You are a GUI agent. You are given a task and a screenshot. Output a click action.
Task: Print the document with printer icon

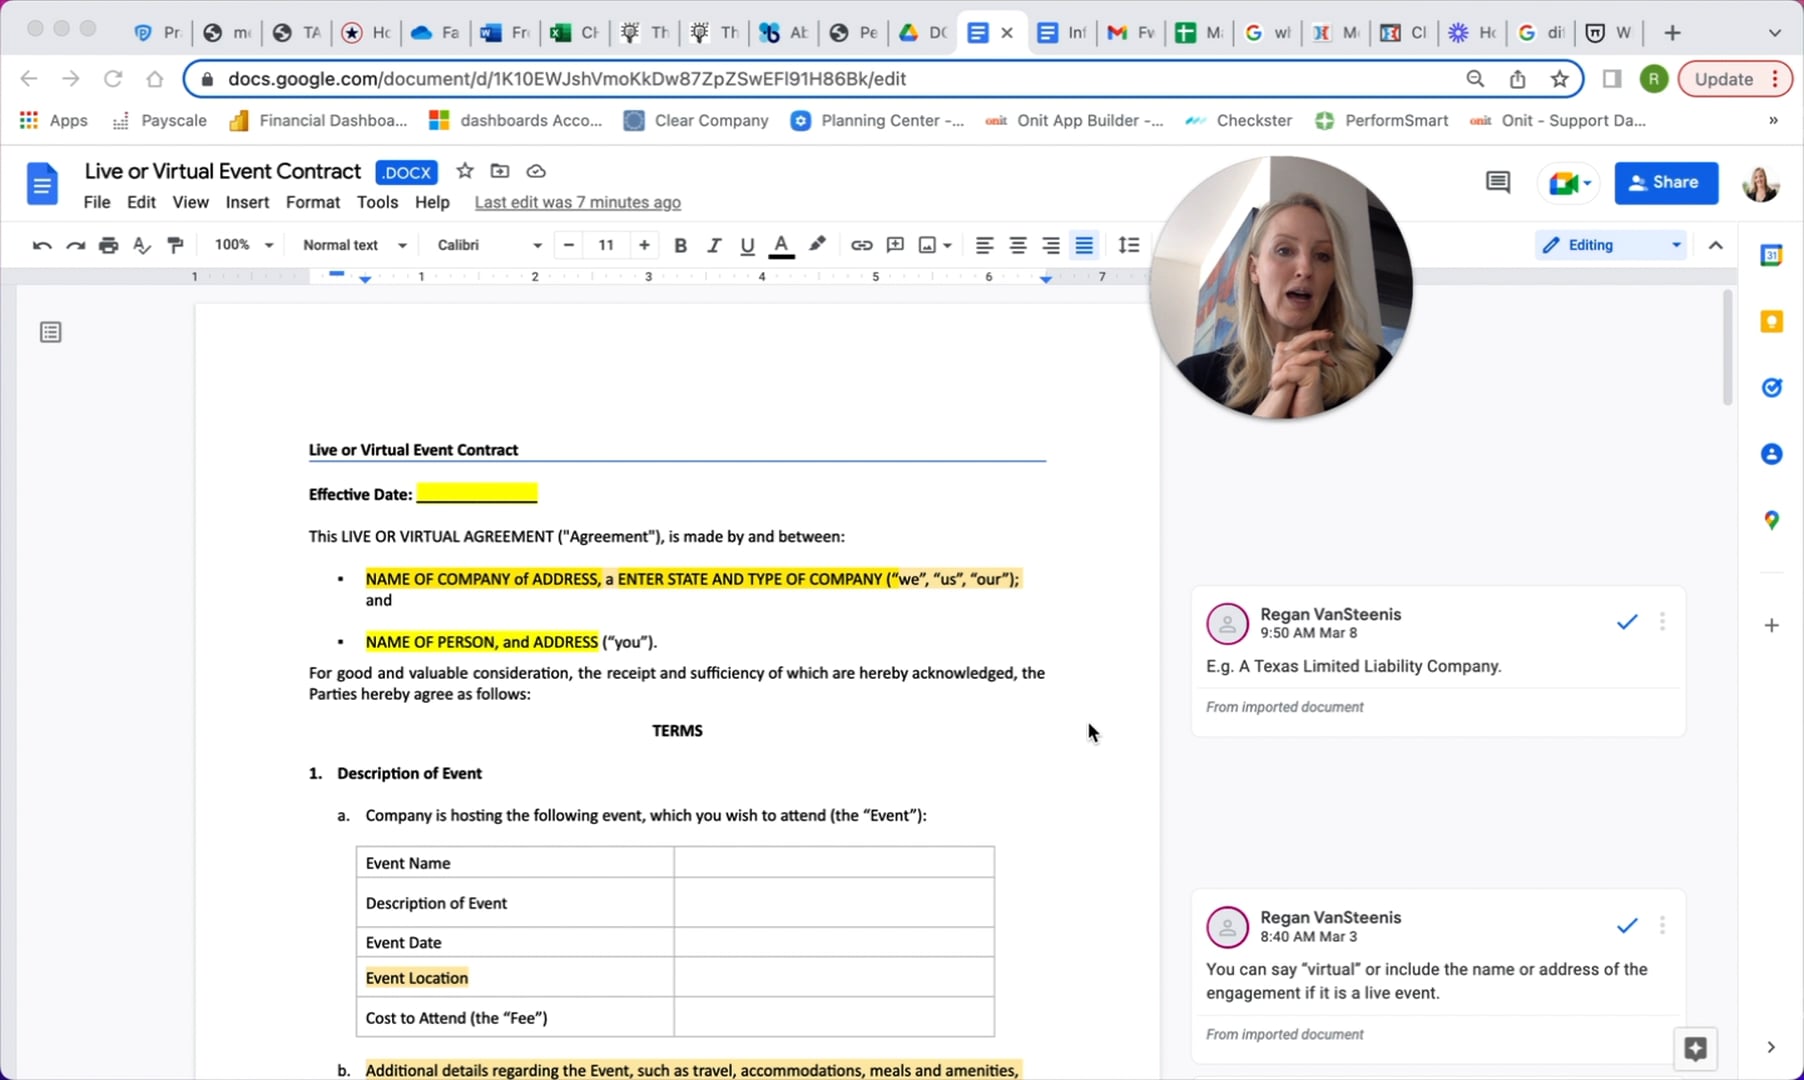108,245
